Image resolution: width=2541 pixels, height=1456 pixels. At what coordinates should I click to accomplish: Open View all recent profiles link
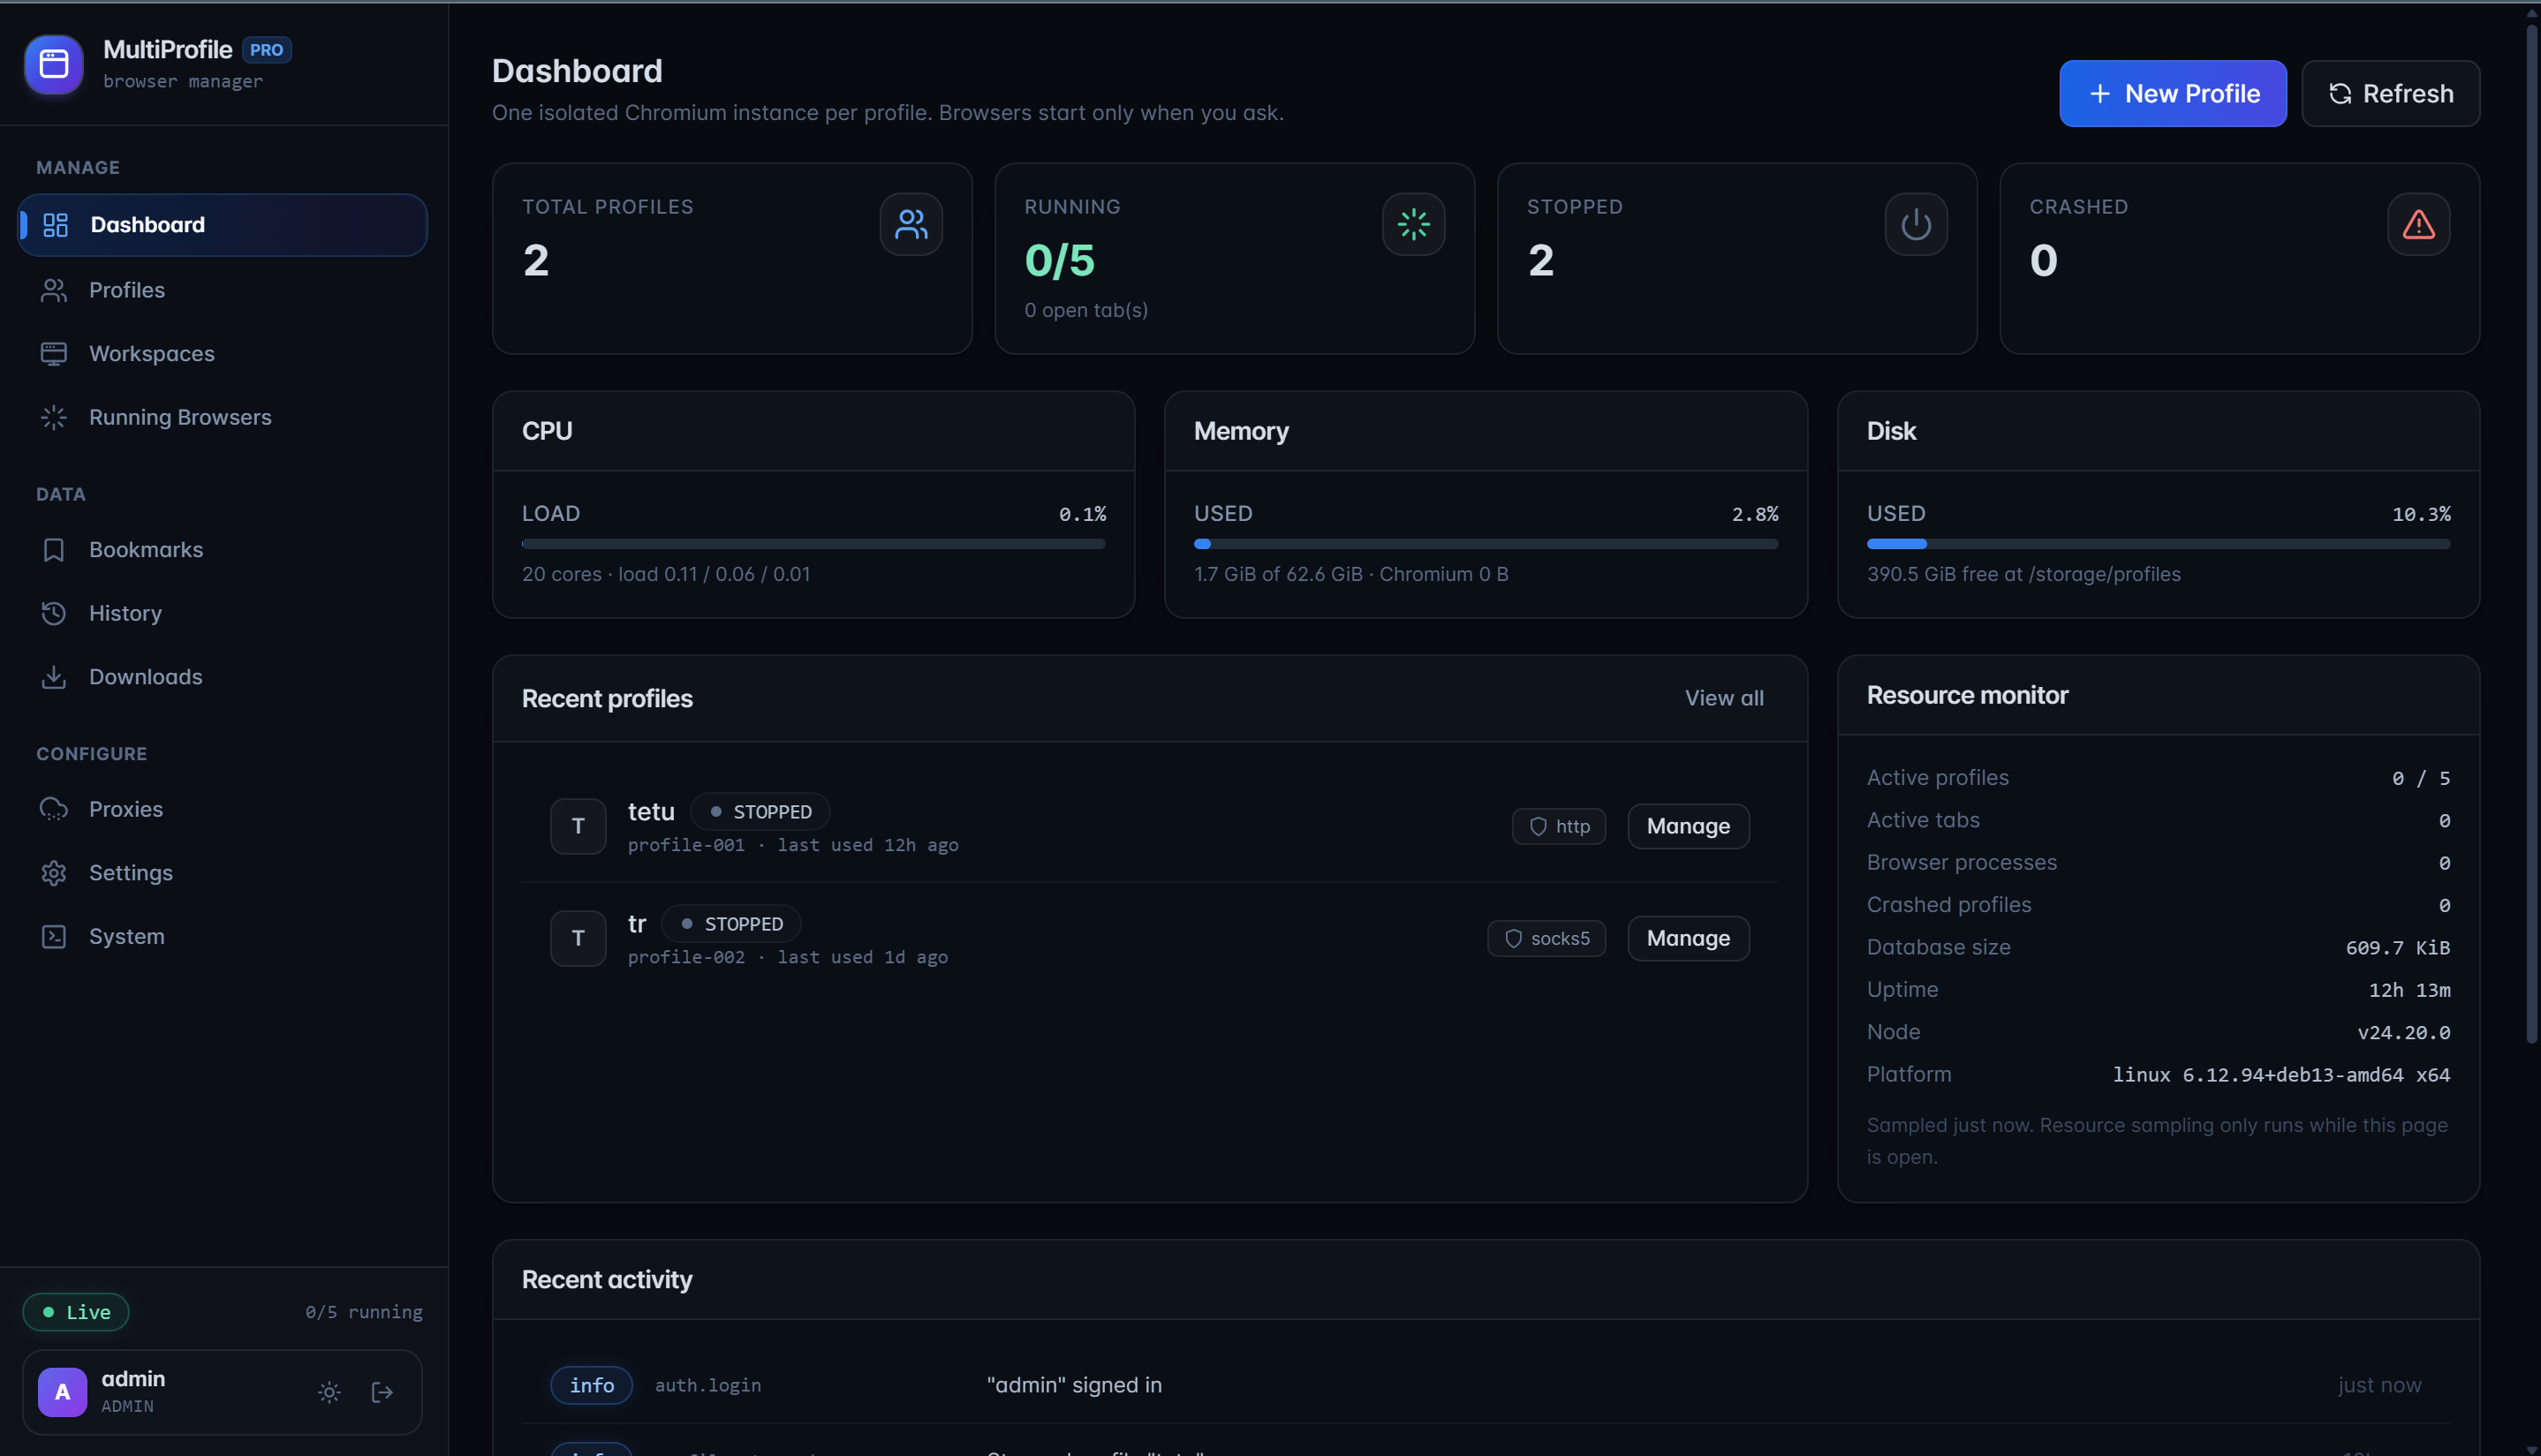click(1724, 698)
